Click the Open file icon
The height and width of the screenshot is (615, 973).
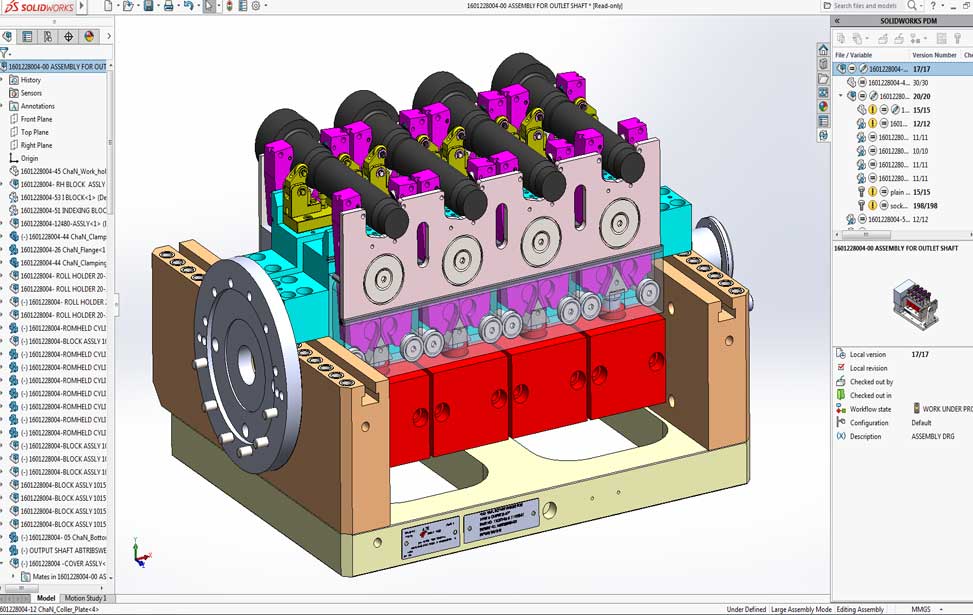coord(128,6)
